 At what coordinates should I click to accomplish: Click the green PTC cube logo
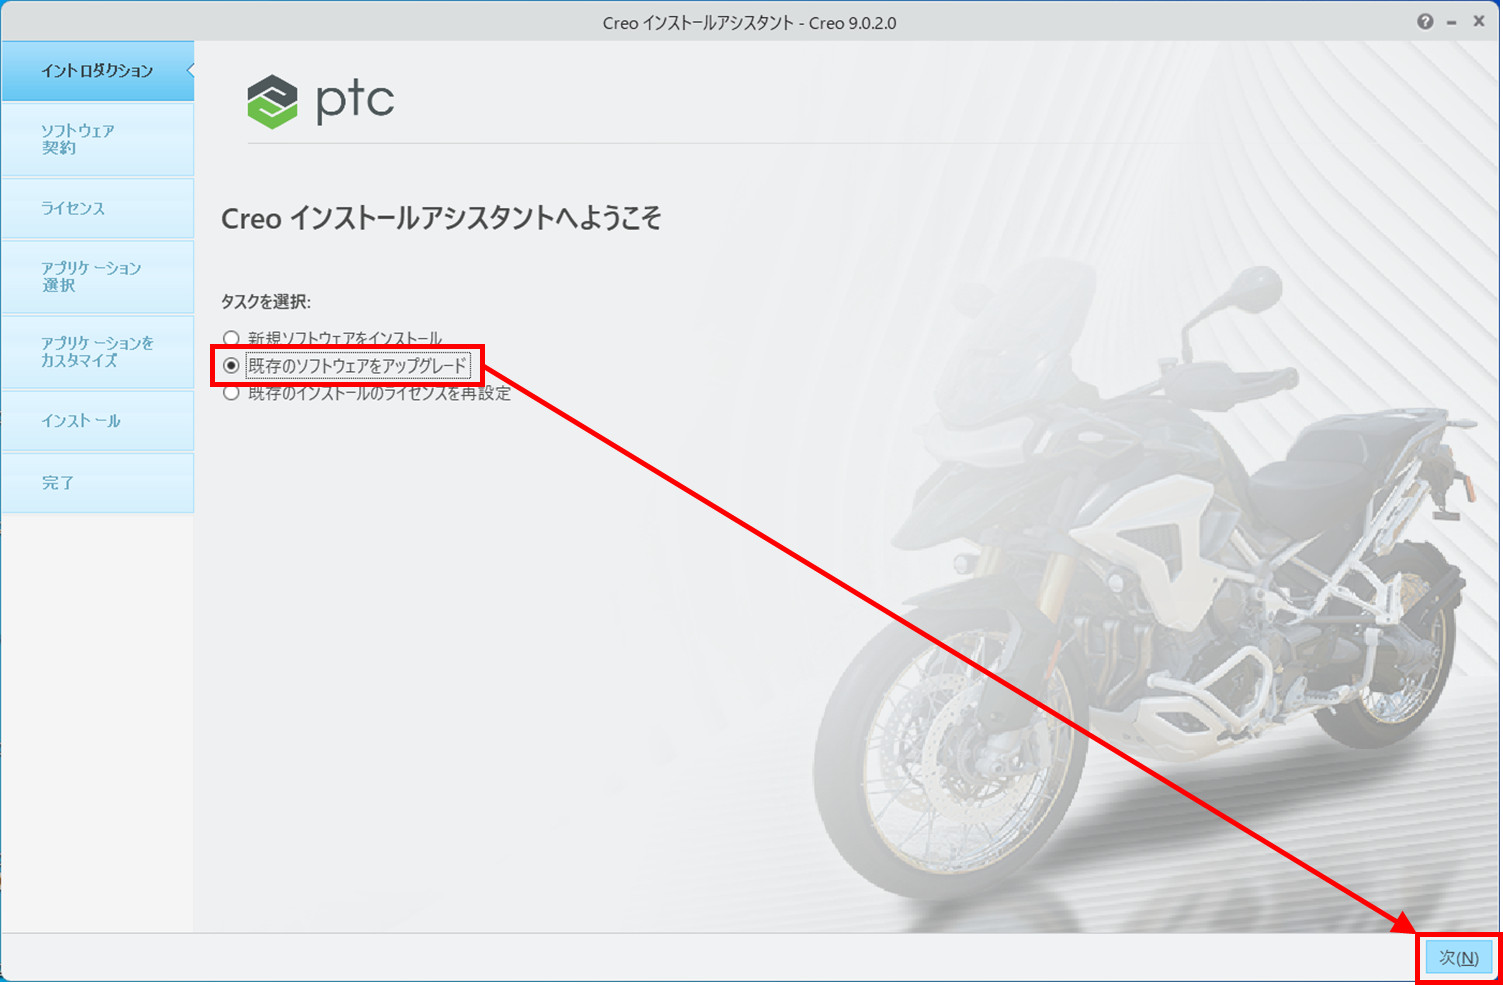pyautogui.click(x=272, y=102)
